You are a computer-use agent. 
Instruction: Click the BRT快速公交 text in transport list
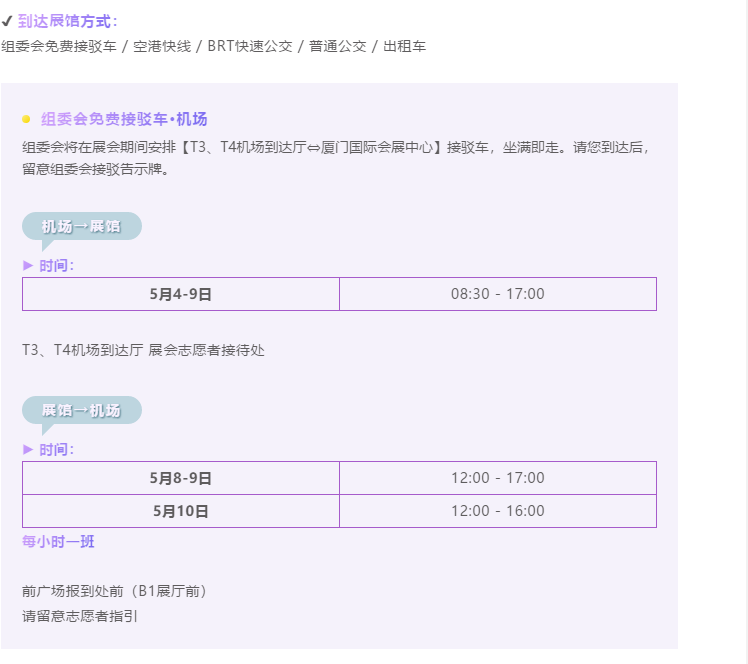250,46
